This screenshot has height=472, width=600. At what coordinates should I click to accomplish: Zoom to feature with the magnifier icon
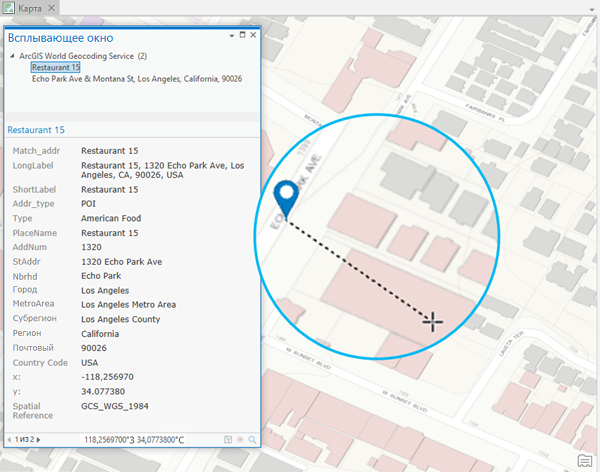pyautogui.click(x=252, y=439)
